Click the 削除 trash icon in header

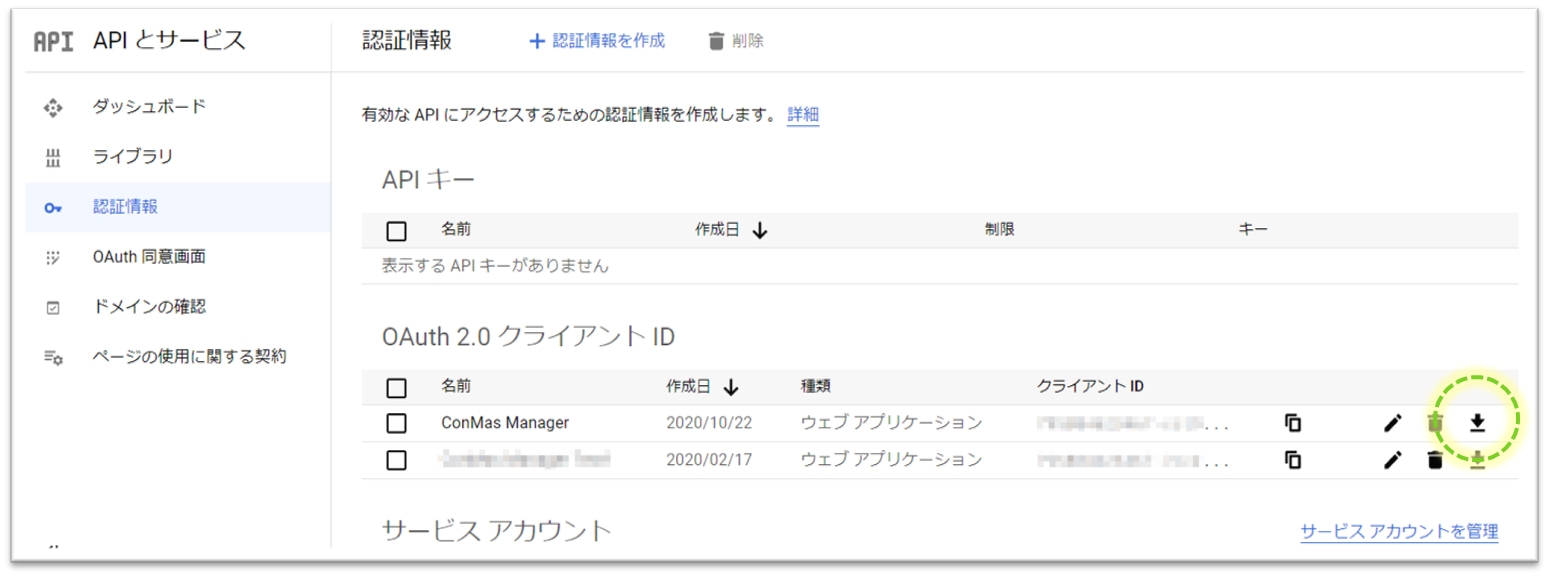716,41
